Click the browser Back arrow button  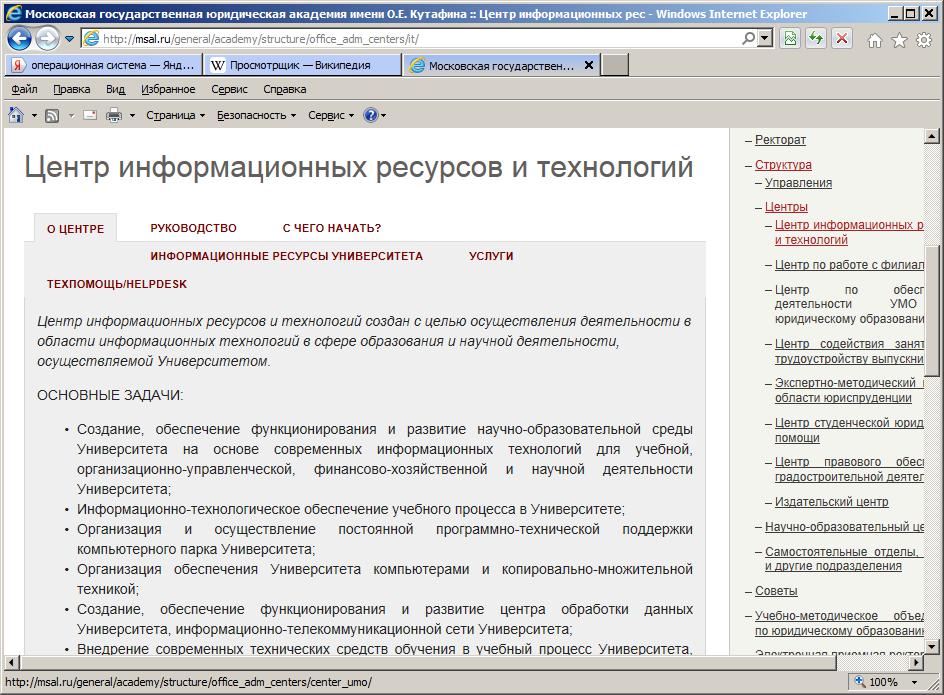[19, 39]
